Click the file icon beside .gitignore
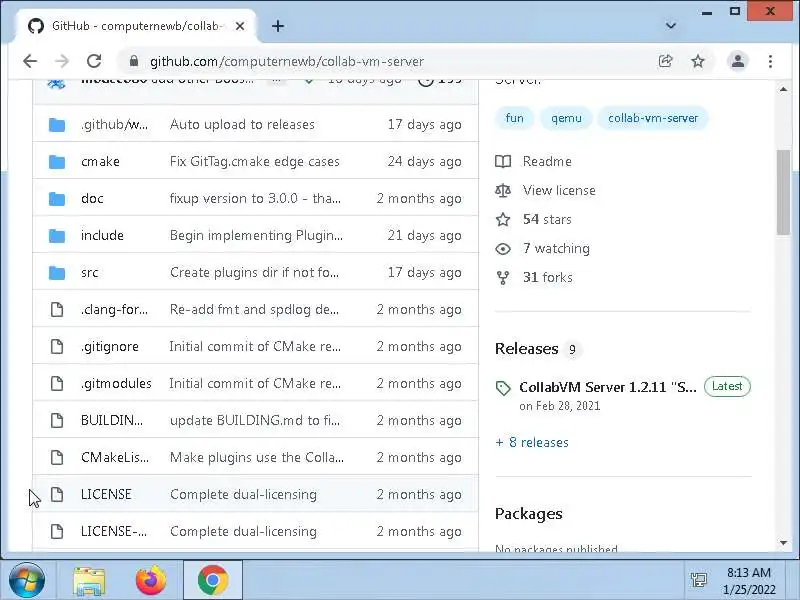 tap(57, 346)
